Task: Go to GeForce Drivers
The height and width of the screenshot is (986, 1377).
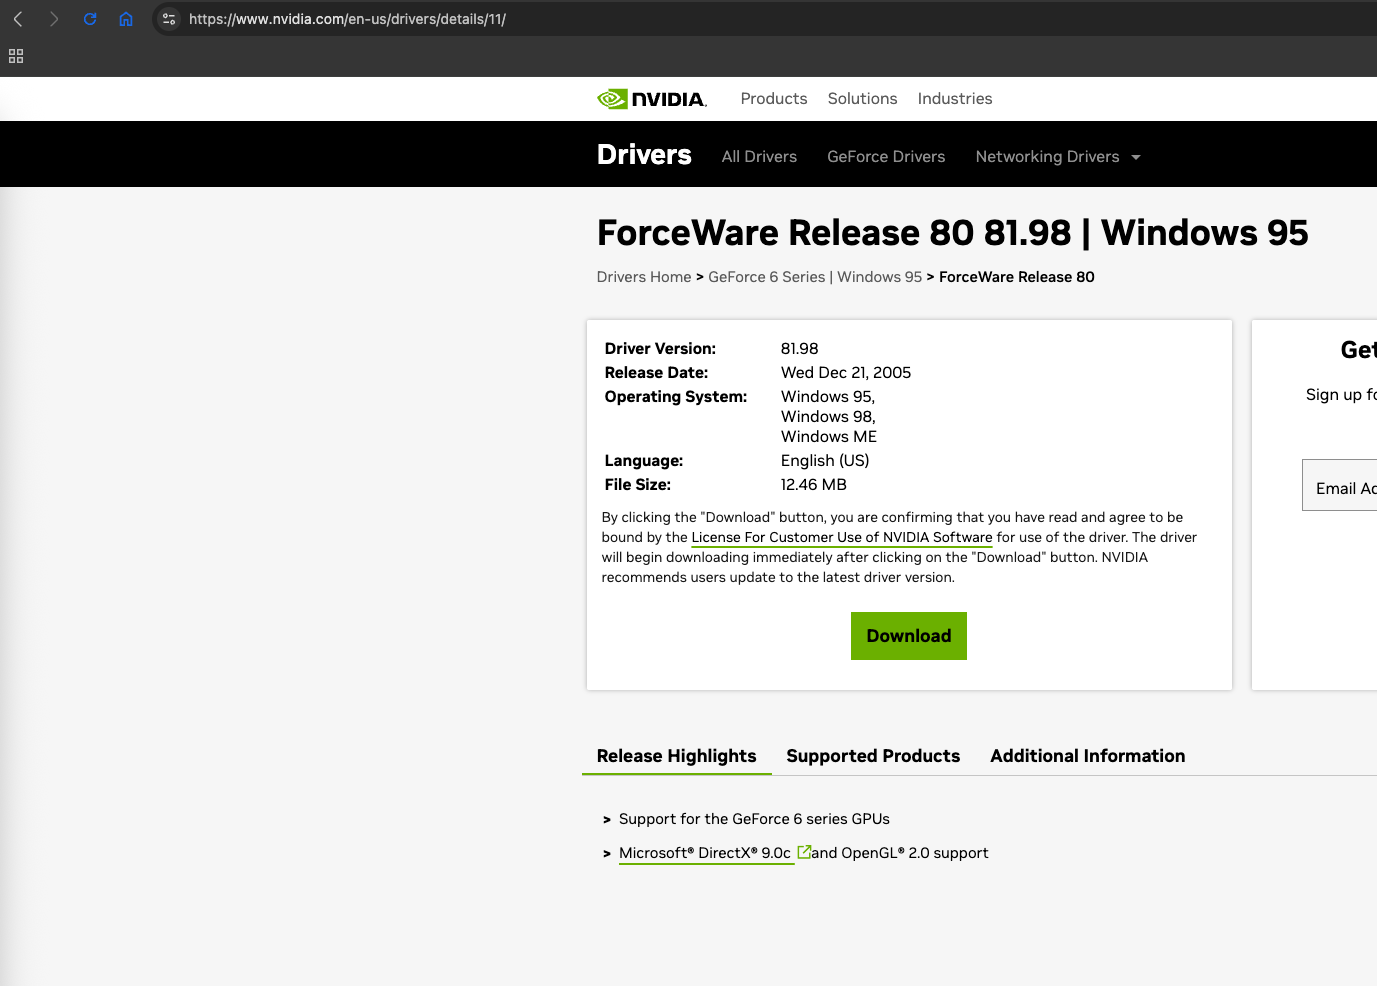Action: click(x=886, y=157)
